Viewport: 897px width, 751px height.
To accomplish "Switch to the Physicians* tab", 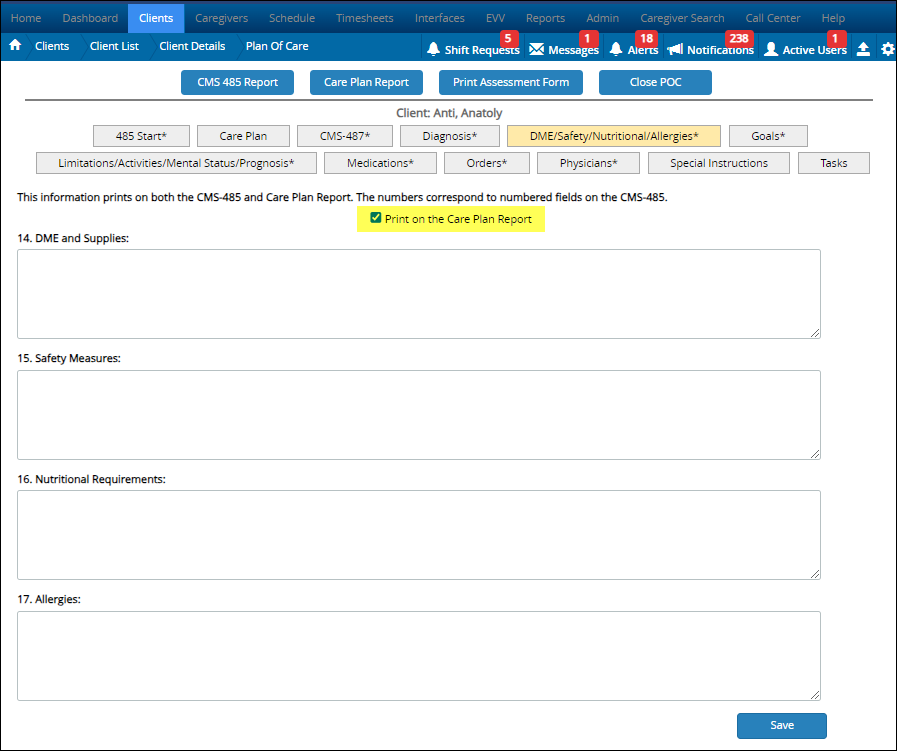I will click(589, 163).
